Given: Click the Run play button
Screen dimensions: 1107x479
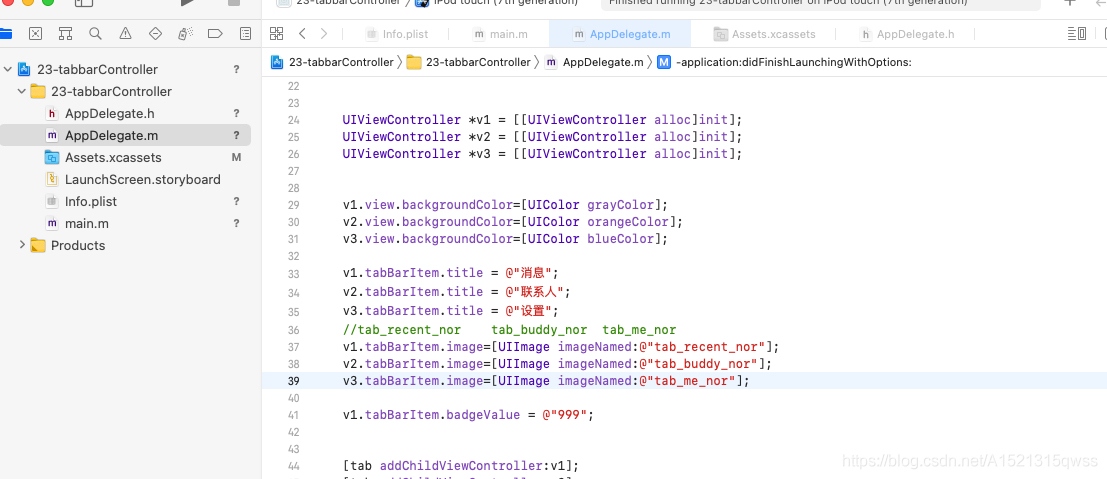Looking at the screenshot, I should (187, 3).
